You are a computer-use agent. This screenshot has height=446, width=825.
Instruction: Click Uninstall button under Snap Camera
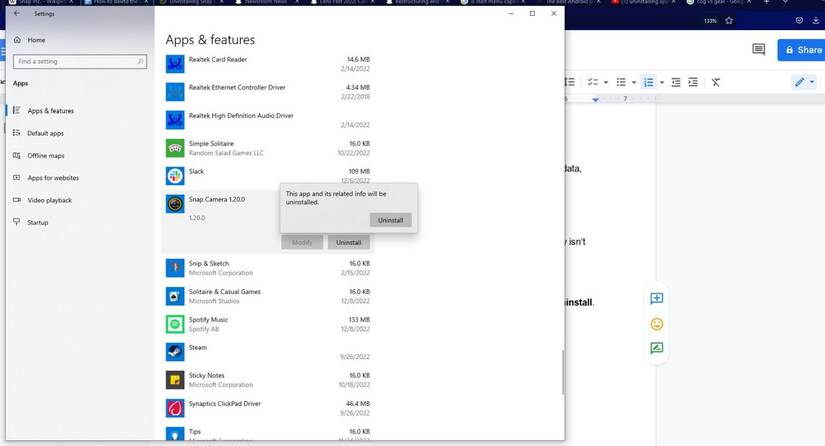348,242
